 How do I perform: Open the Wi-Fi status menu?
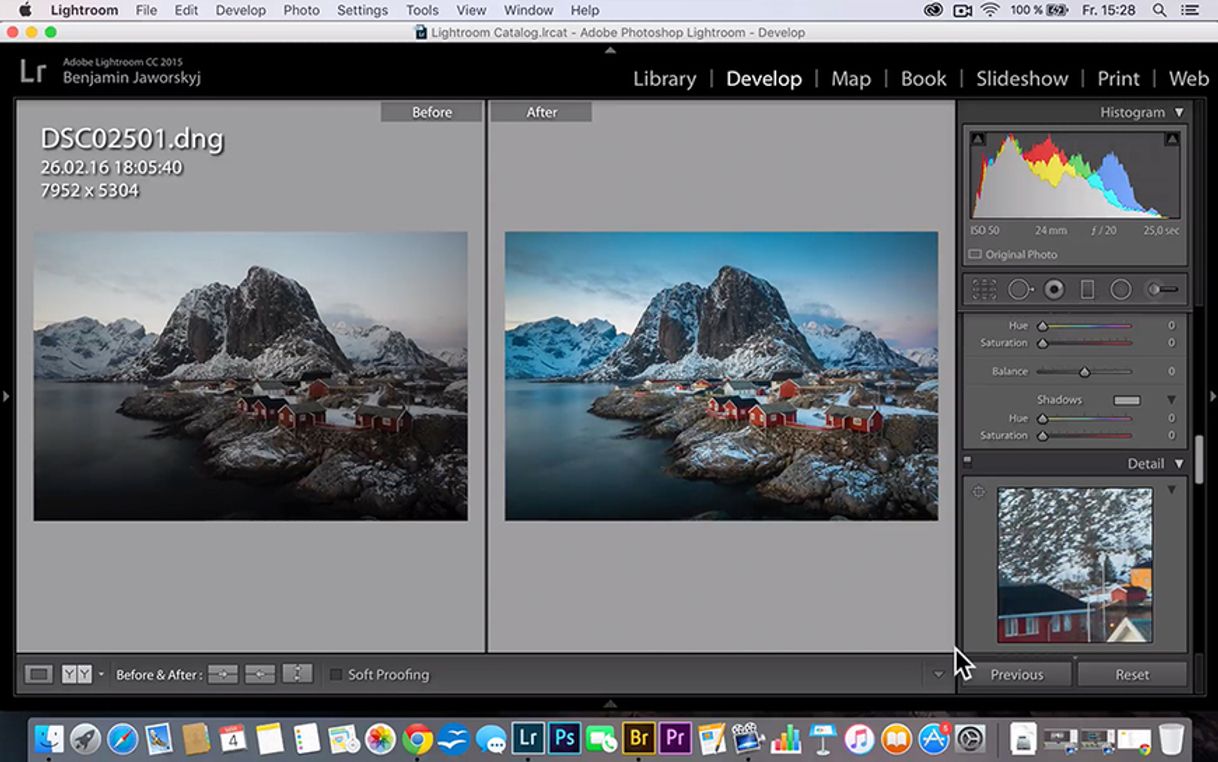click(990, 10)
